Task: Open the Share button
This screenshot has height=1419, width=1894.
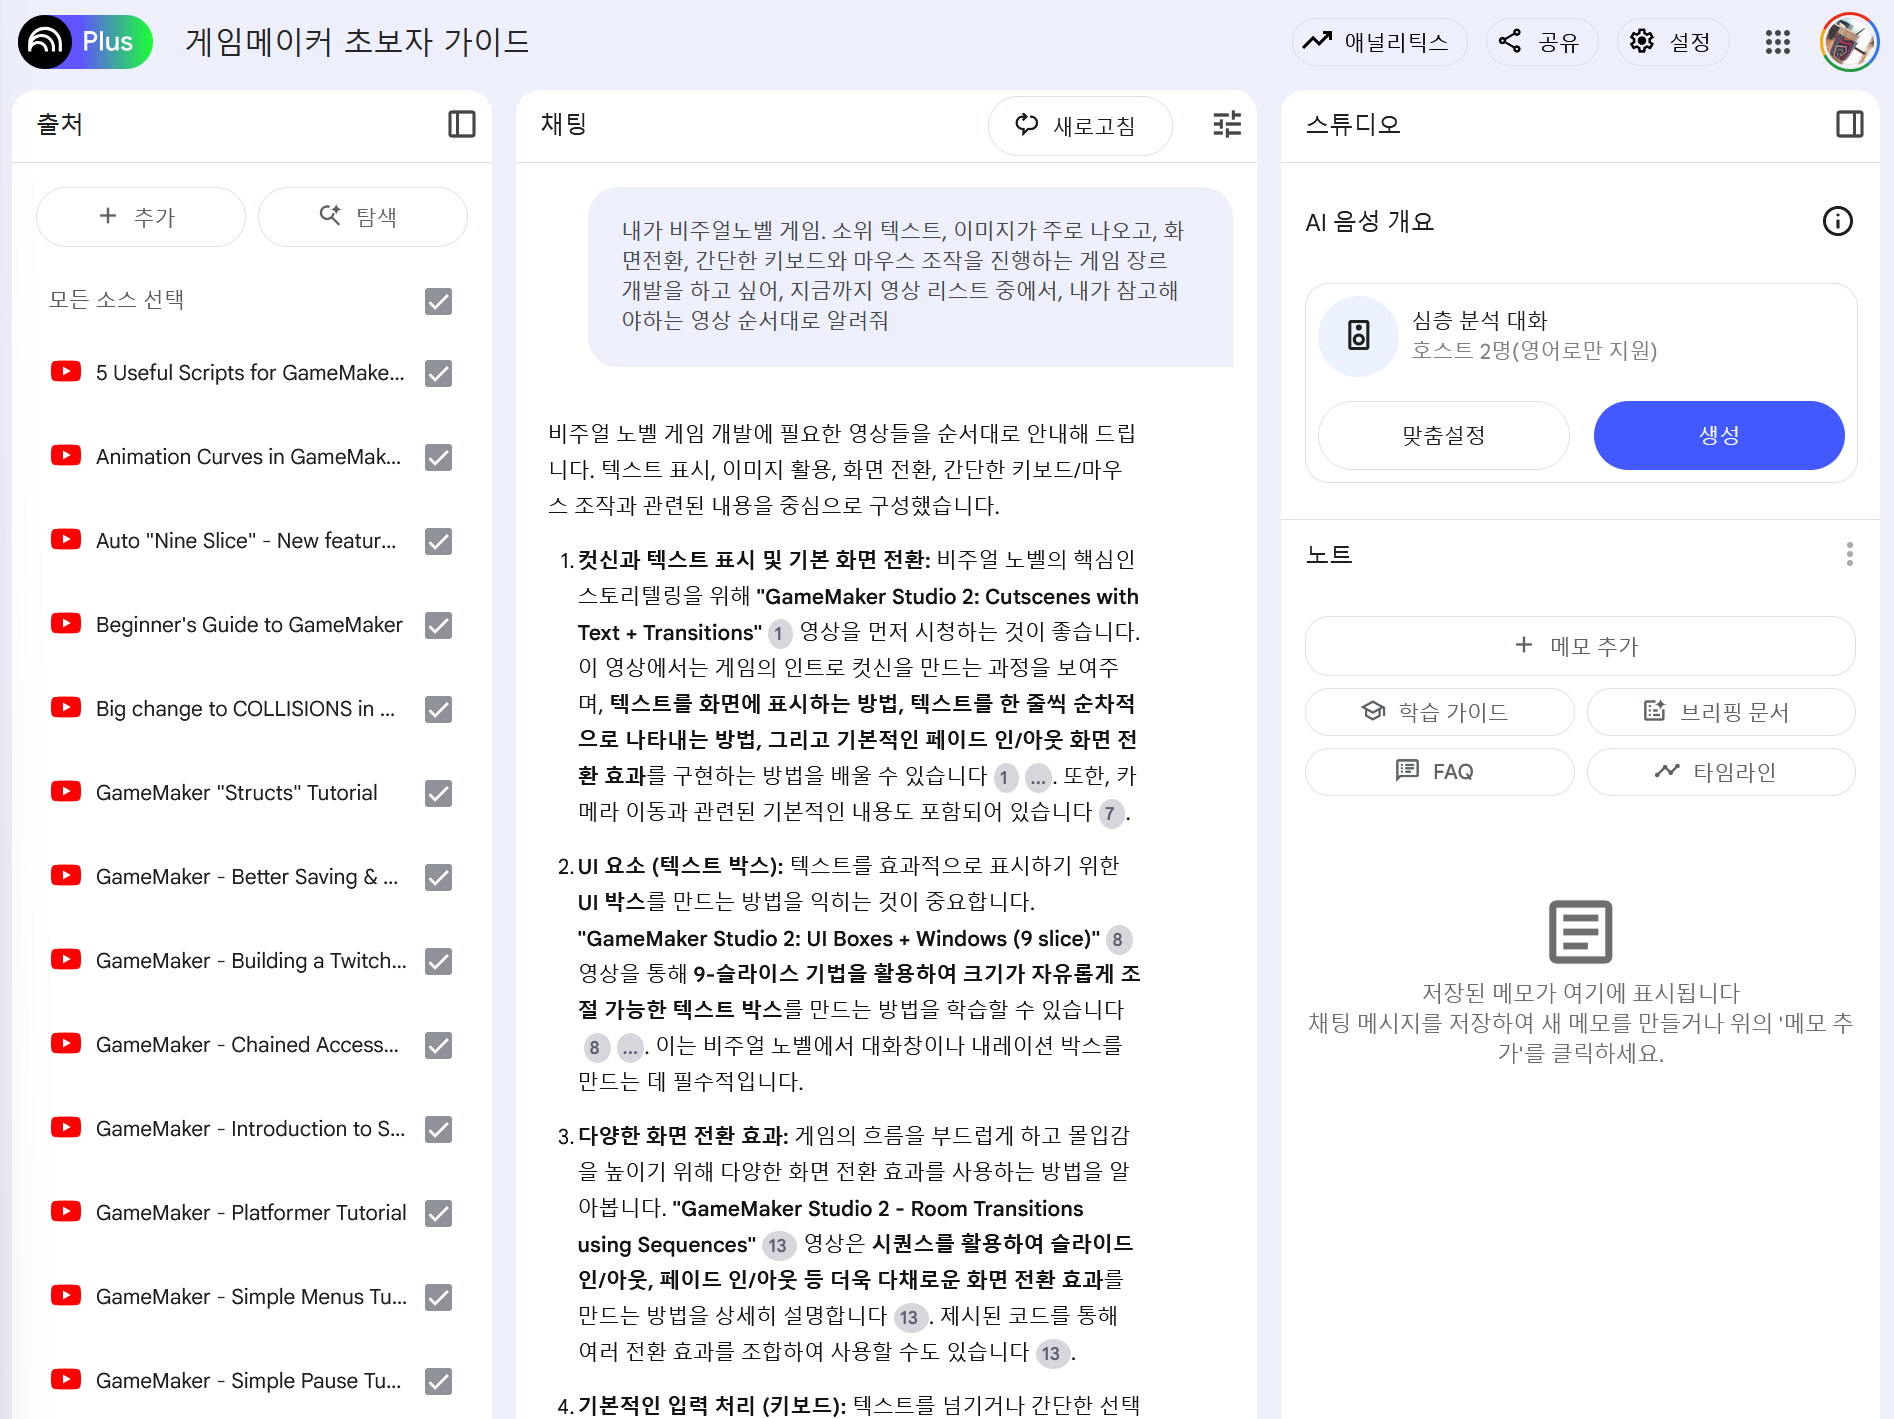Action: click(x=1541, y=42)
